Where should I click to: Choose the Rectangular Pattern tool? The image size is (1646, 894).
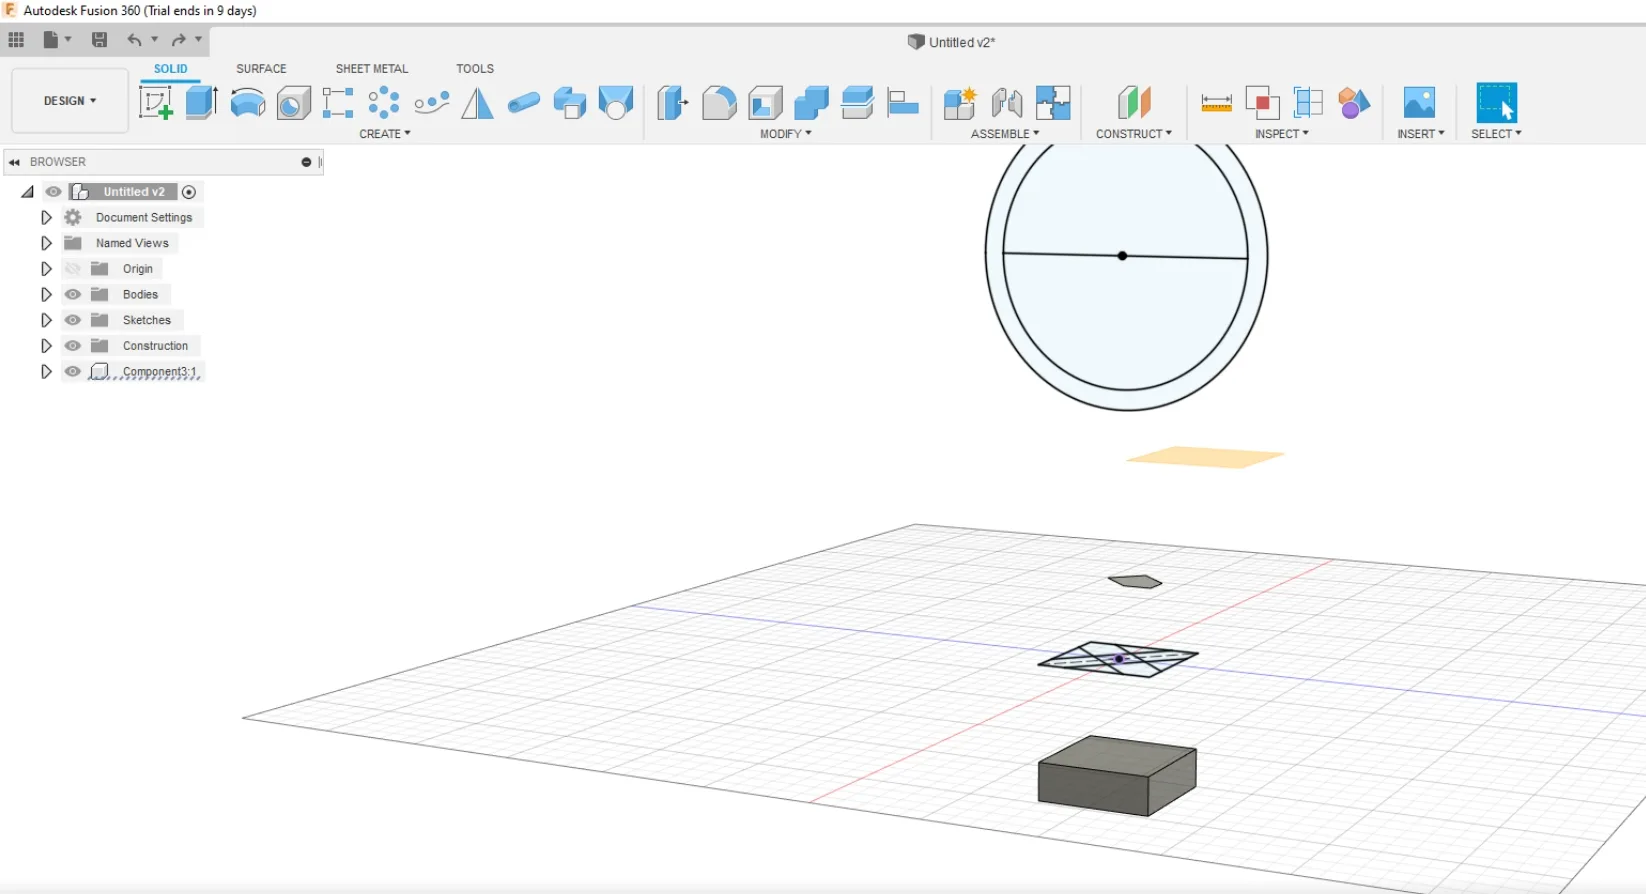click(x=338, y=102)
